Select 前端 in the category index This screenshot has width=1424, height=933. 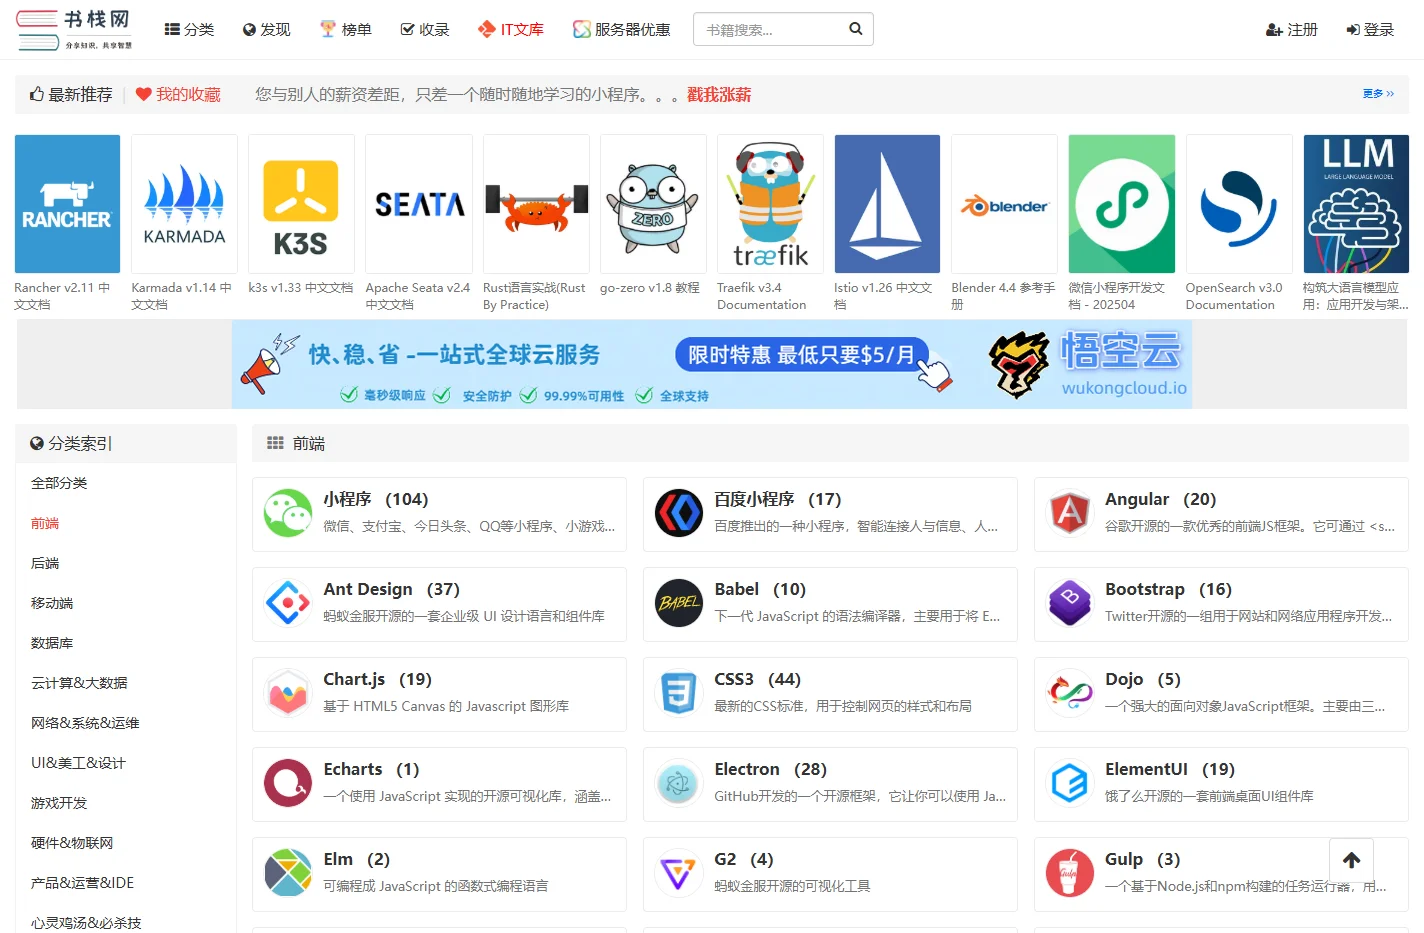(45, 523)
